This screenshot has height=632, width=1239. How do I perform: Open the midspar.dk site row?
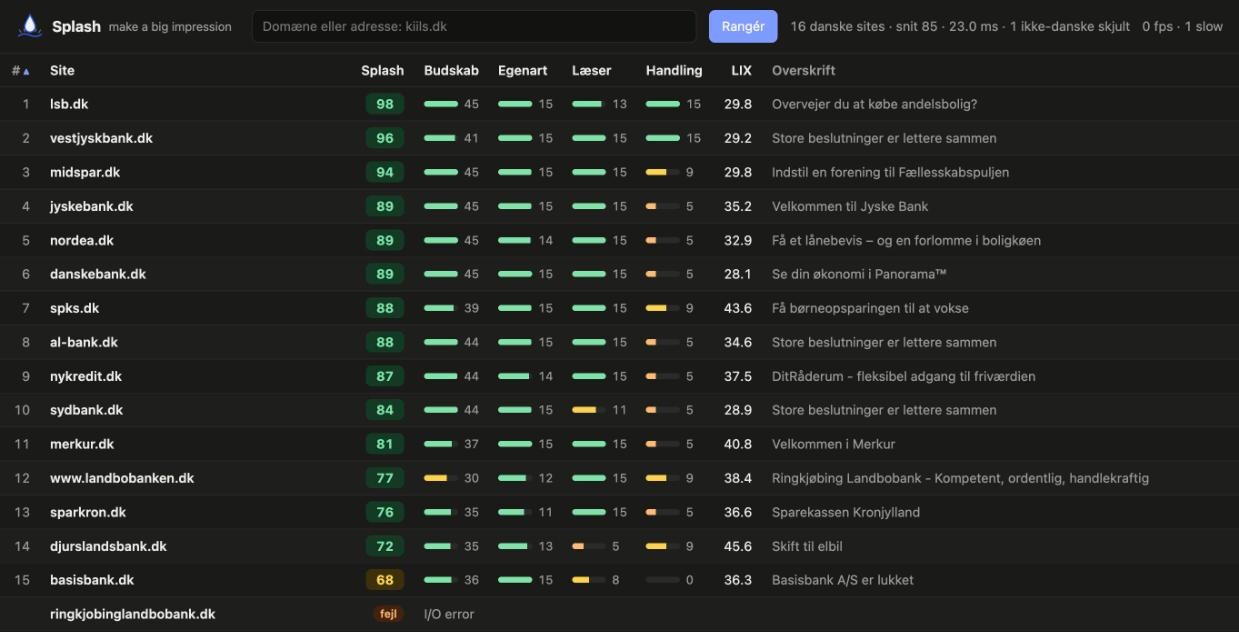click(619, 172)
